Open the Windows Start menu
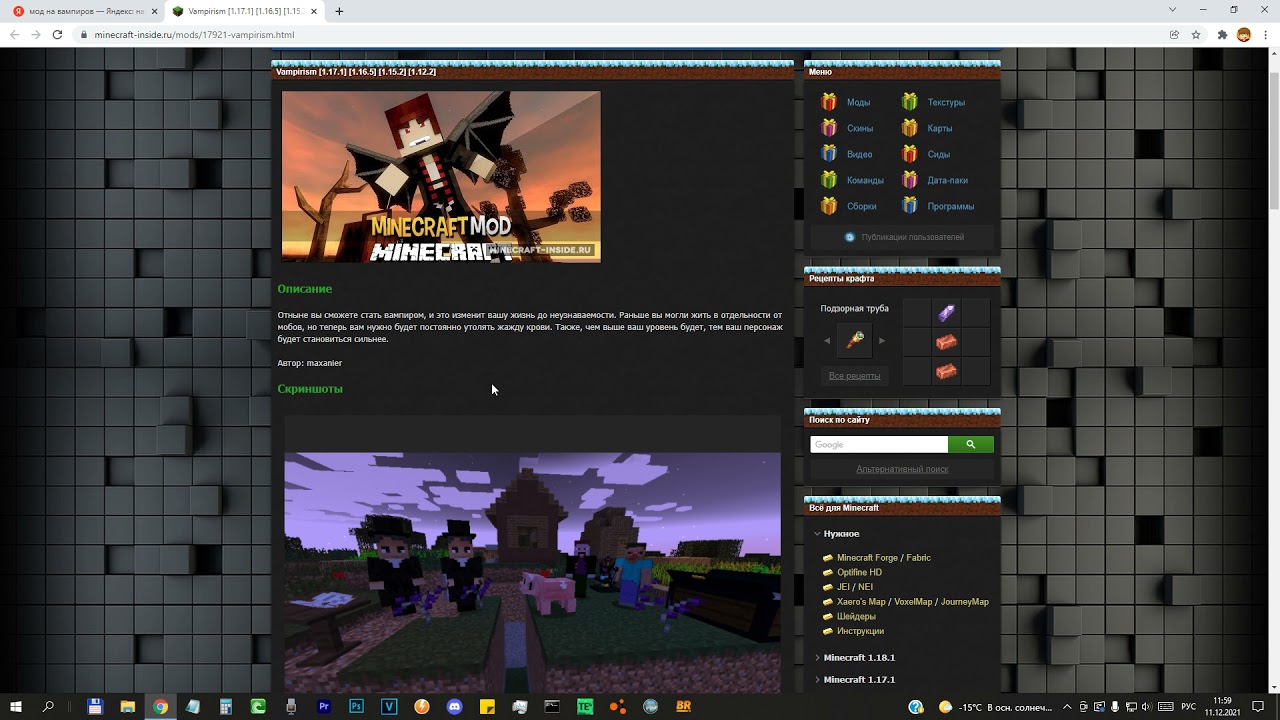Screen dimensions: 1280x720 click(15, 706)
